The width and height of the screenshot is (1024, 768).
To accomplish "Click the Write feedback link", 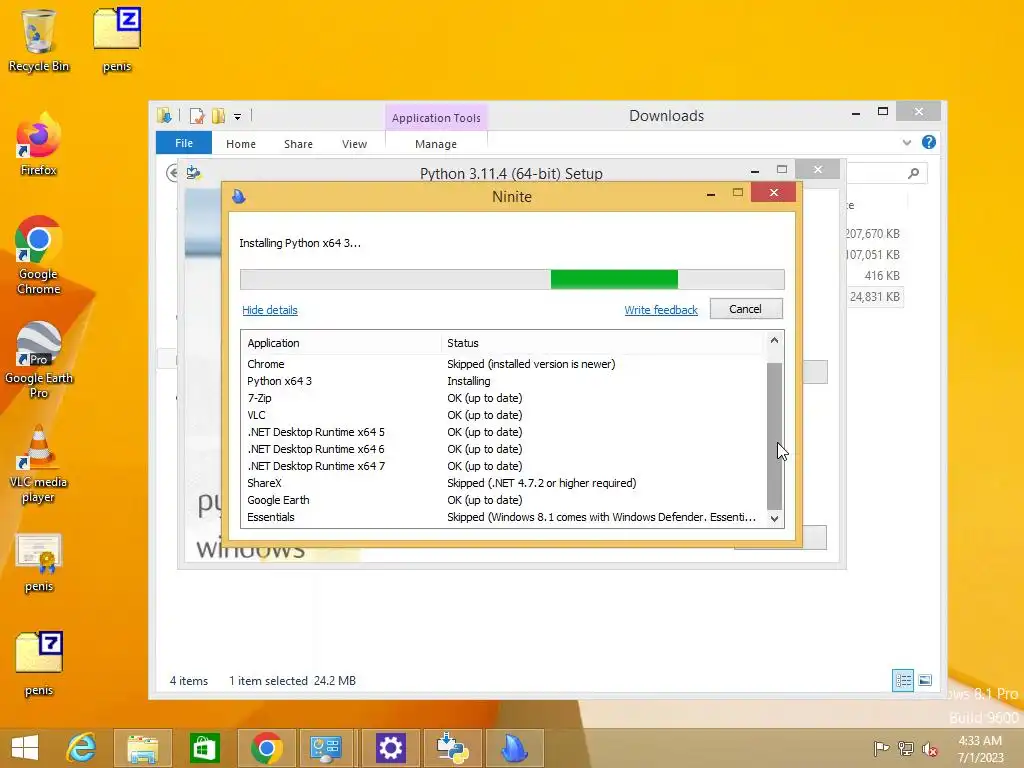I will click(661, 310).
